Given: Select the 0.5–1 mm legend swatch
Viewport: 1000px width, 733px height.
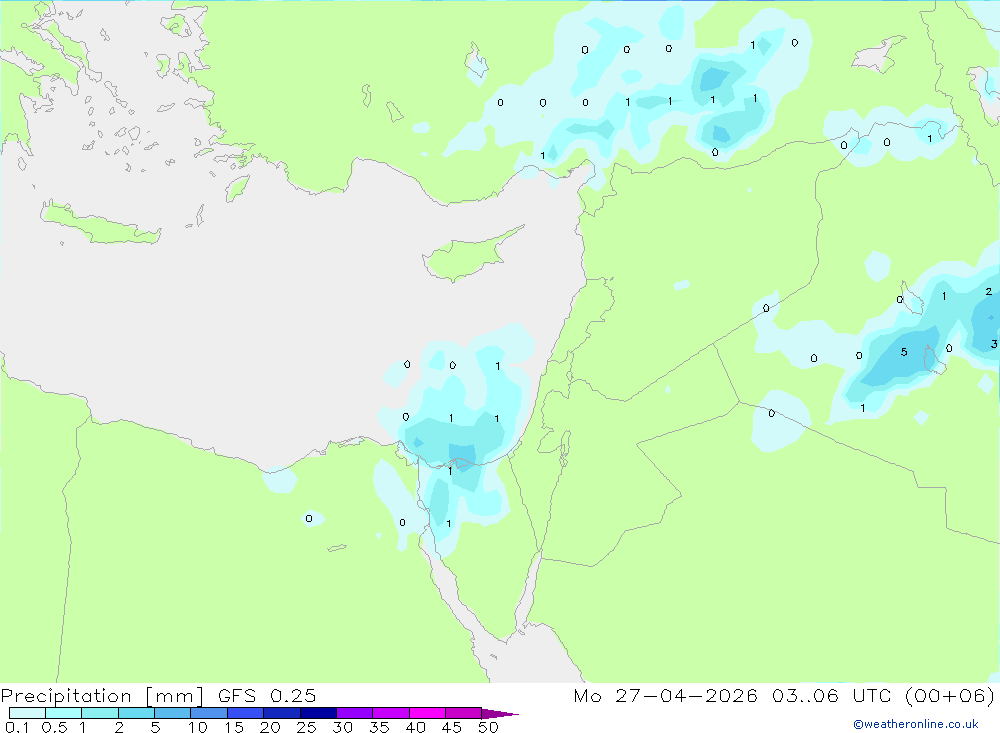Looking at the screenshot, I should pos(64,713).
